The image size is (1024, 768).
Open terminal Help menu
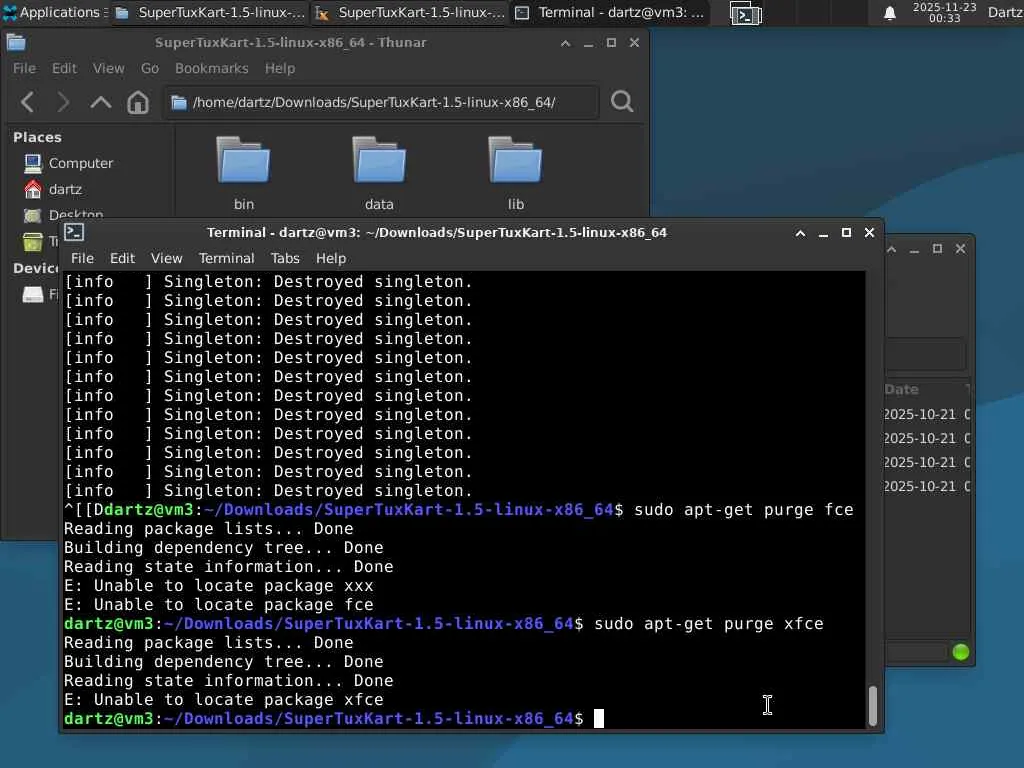(x=331, y=258)
